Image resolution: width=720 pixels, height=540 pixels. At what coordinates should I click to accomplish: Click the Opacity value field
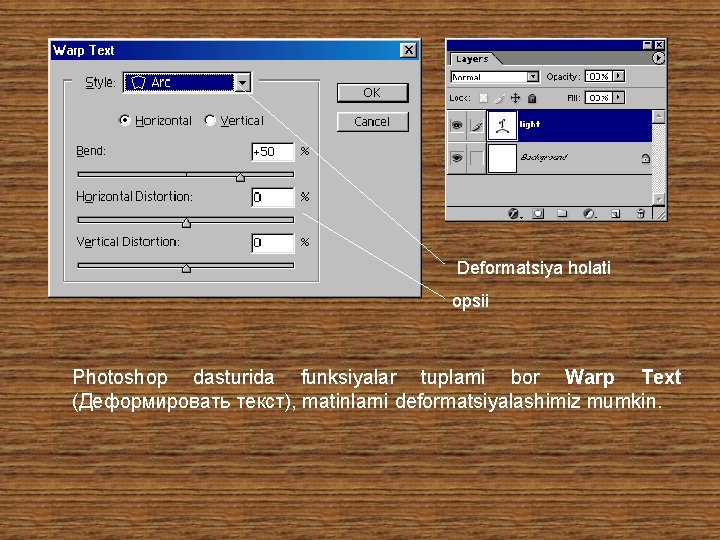(598, 76)
